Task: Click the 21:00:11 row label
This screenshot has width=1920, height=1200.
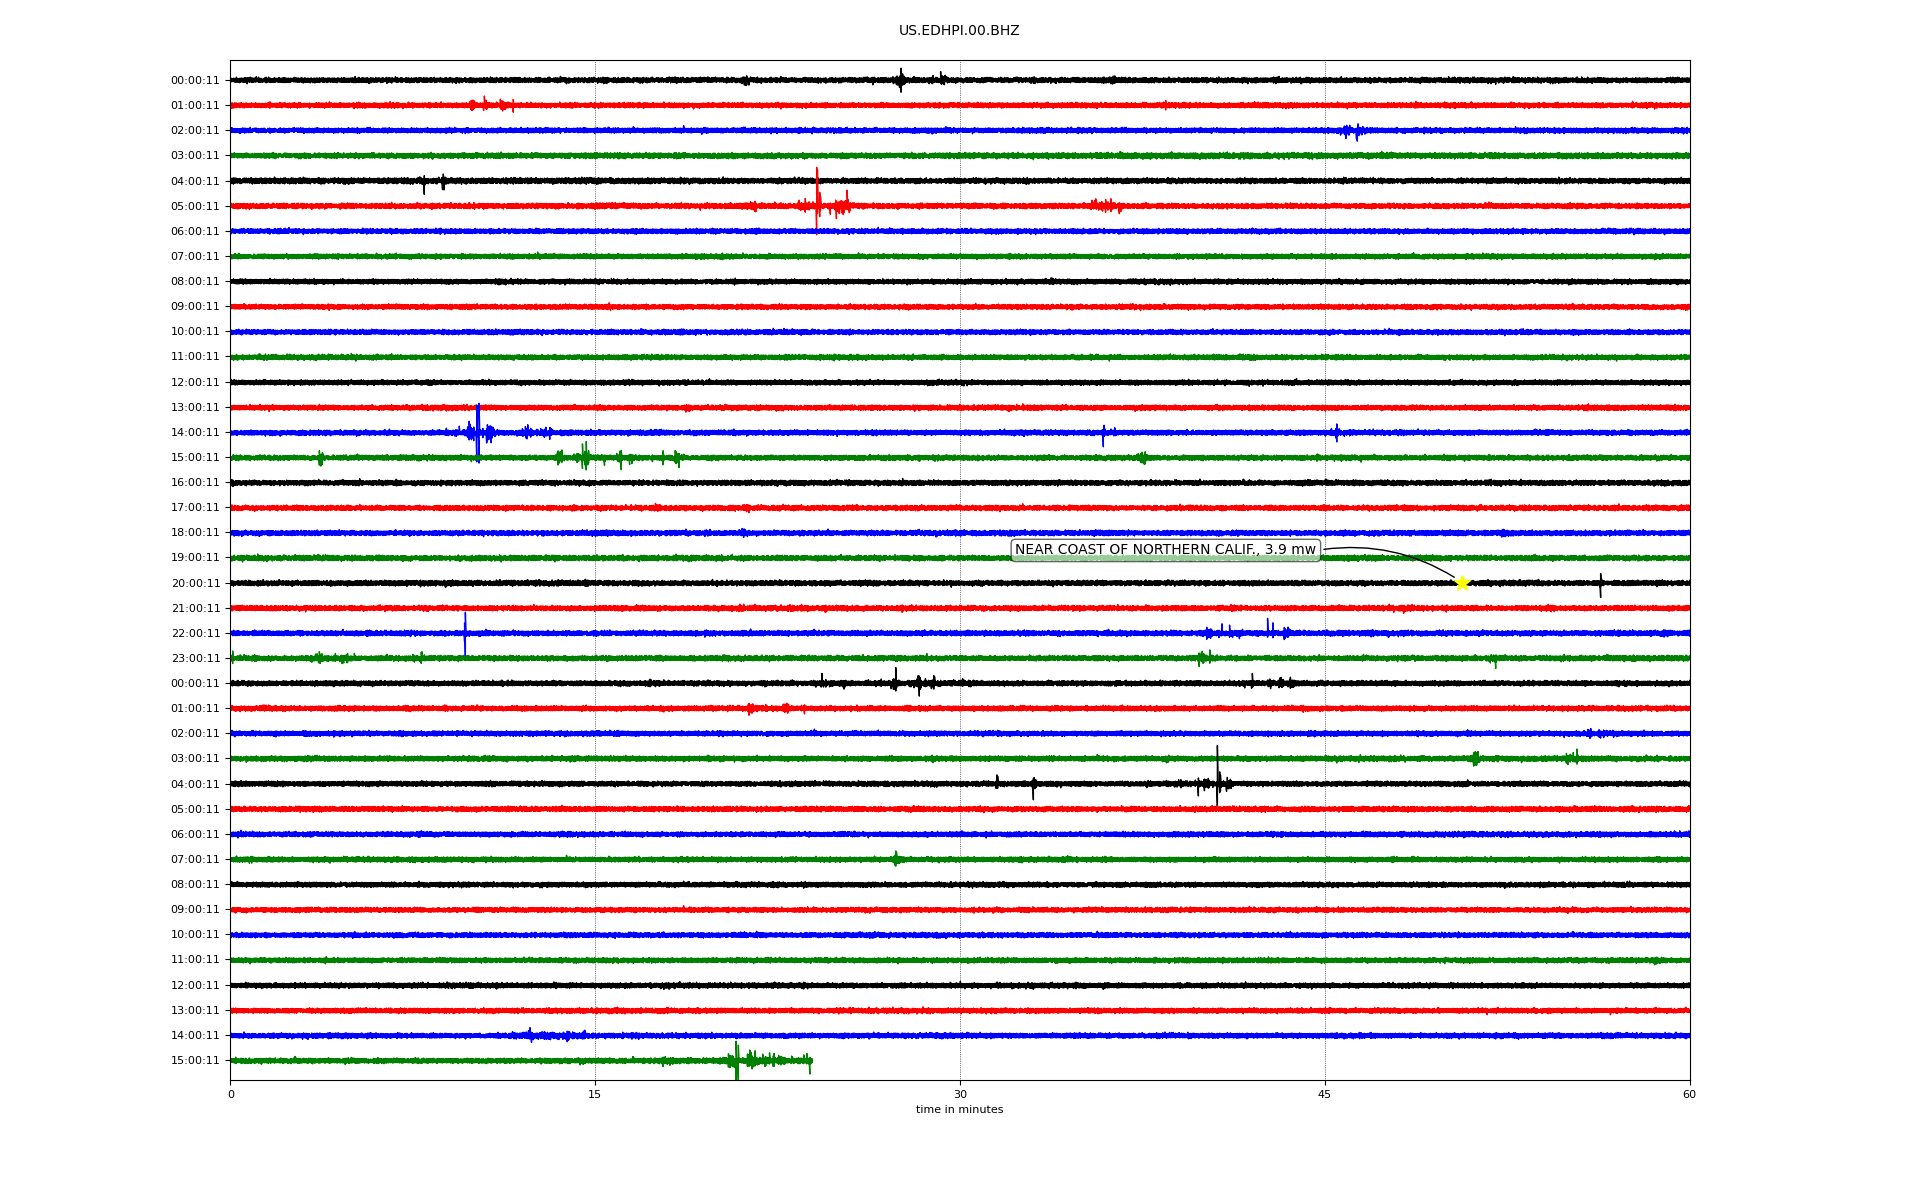Action: click(x=195, y=609)
